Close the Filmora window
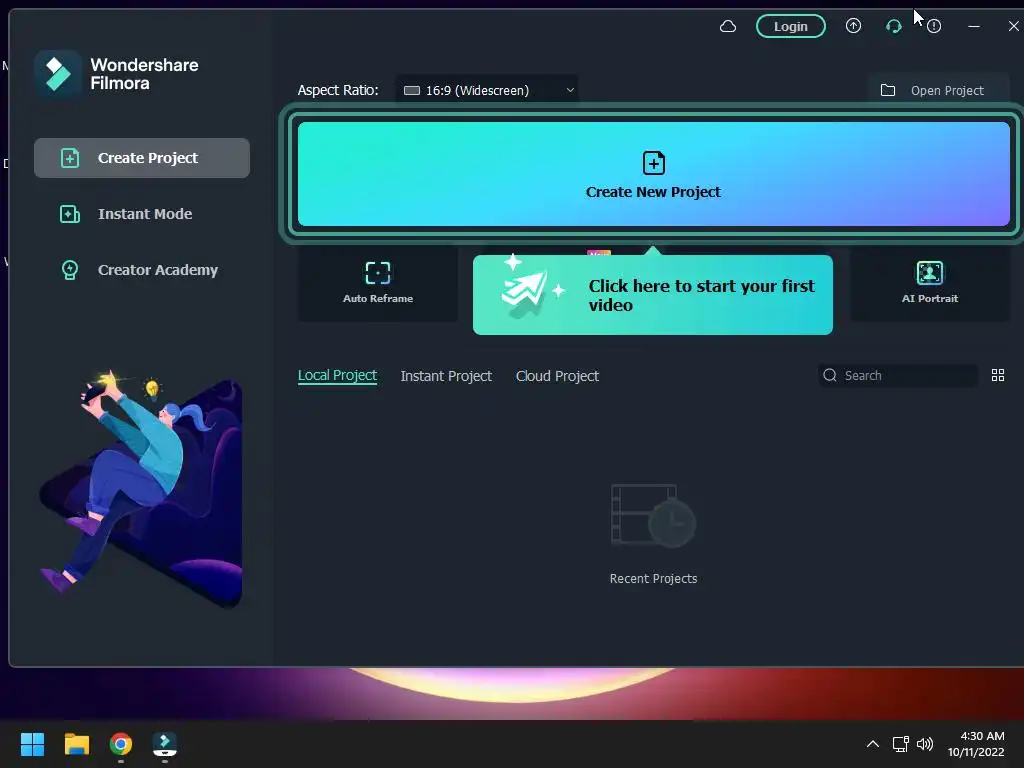Viewport: 1024px width, 768px height. tap(1013, 26)
